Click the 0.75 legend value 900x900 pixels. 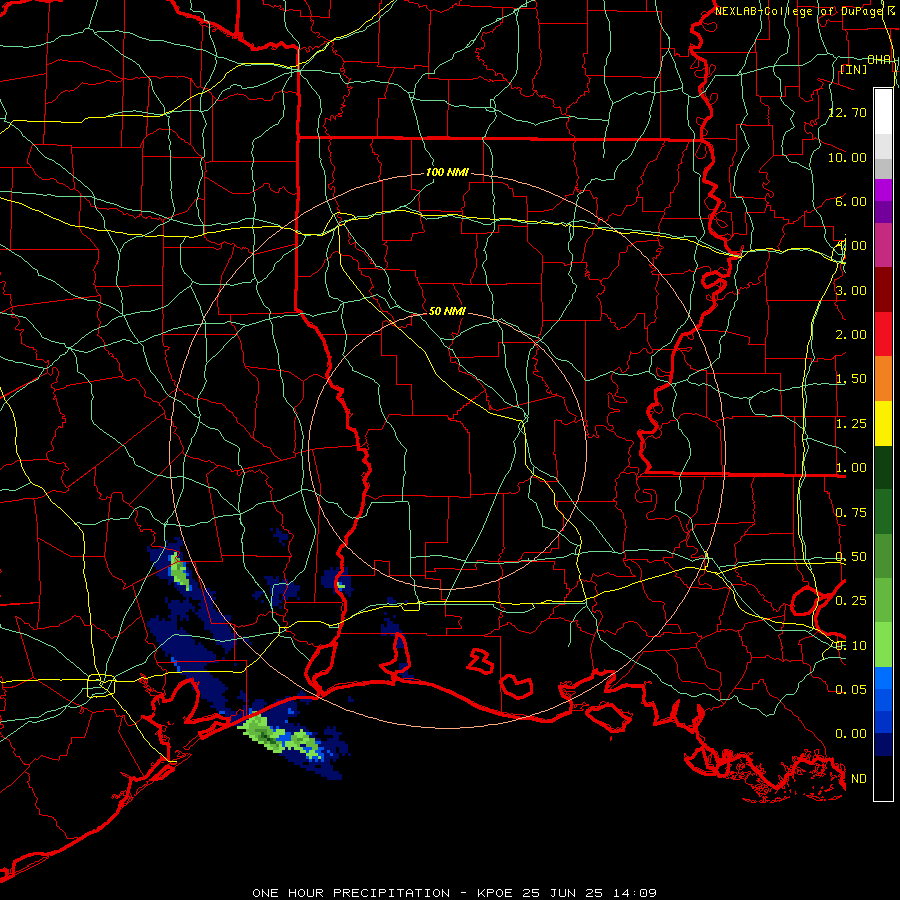tap(851, 513)
